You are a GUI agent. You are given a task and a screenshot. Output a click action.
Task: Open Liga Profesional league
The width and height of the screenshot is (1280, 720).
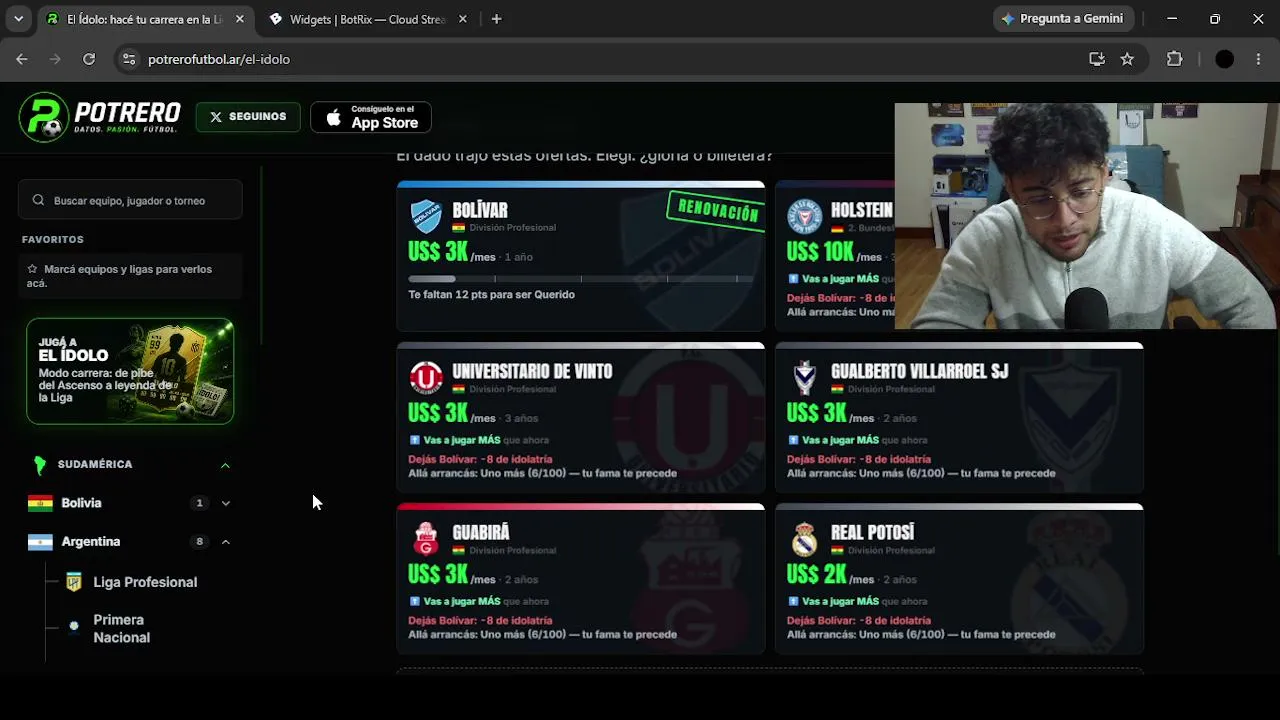coord(145,582)
